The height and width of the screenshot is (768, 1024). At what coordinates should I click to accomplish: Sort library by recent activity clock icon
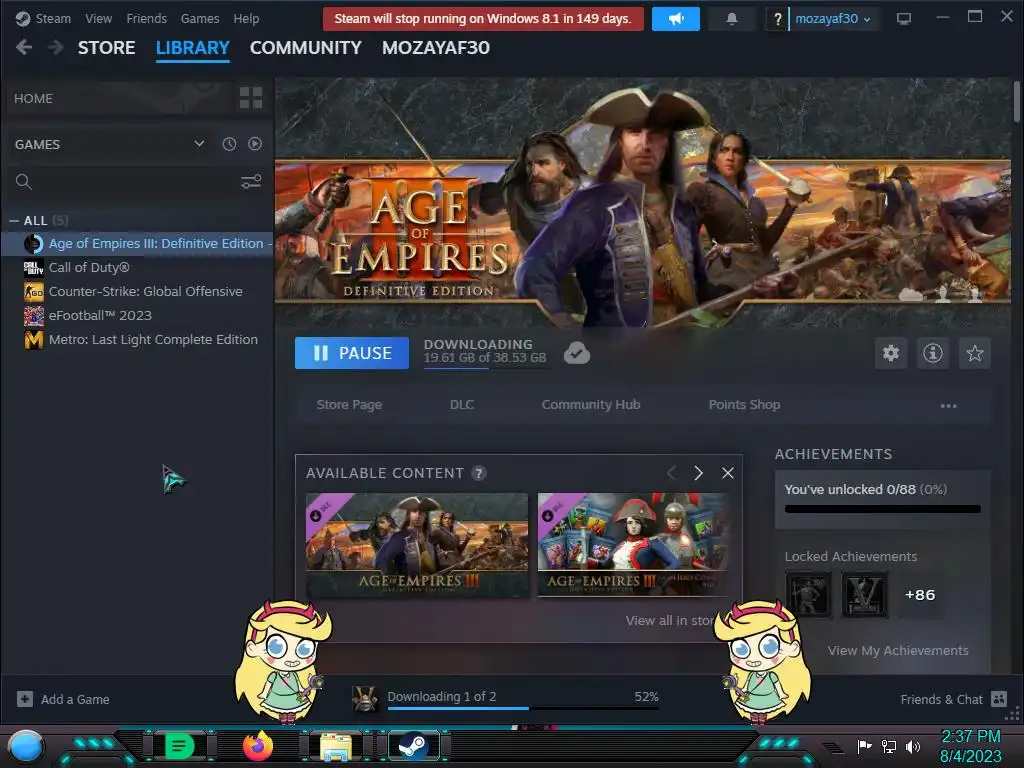tap(229, 144)
